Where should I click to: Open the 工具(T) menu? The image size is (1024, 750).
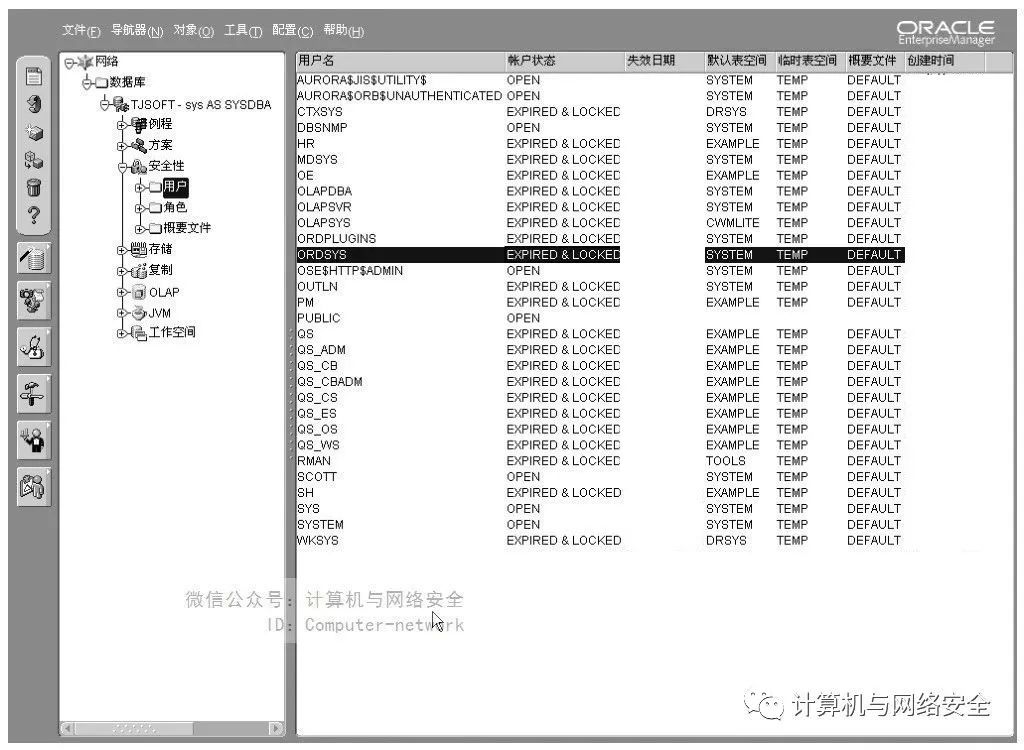pyautogui.click(x=243, y=30)
